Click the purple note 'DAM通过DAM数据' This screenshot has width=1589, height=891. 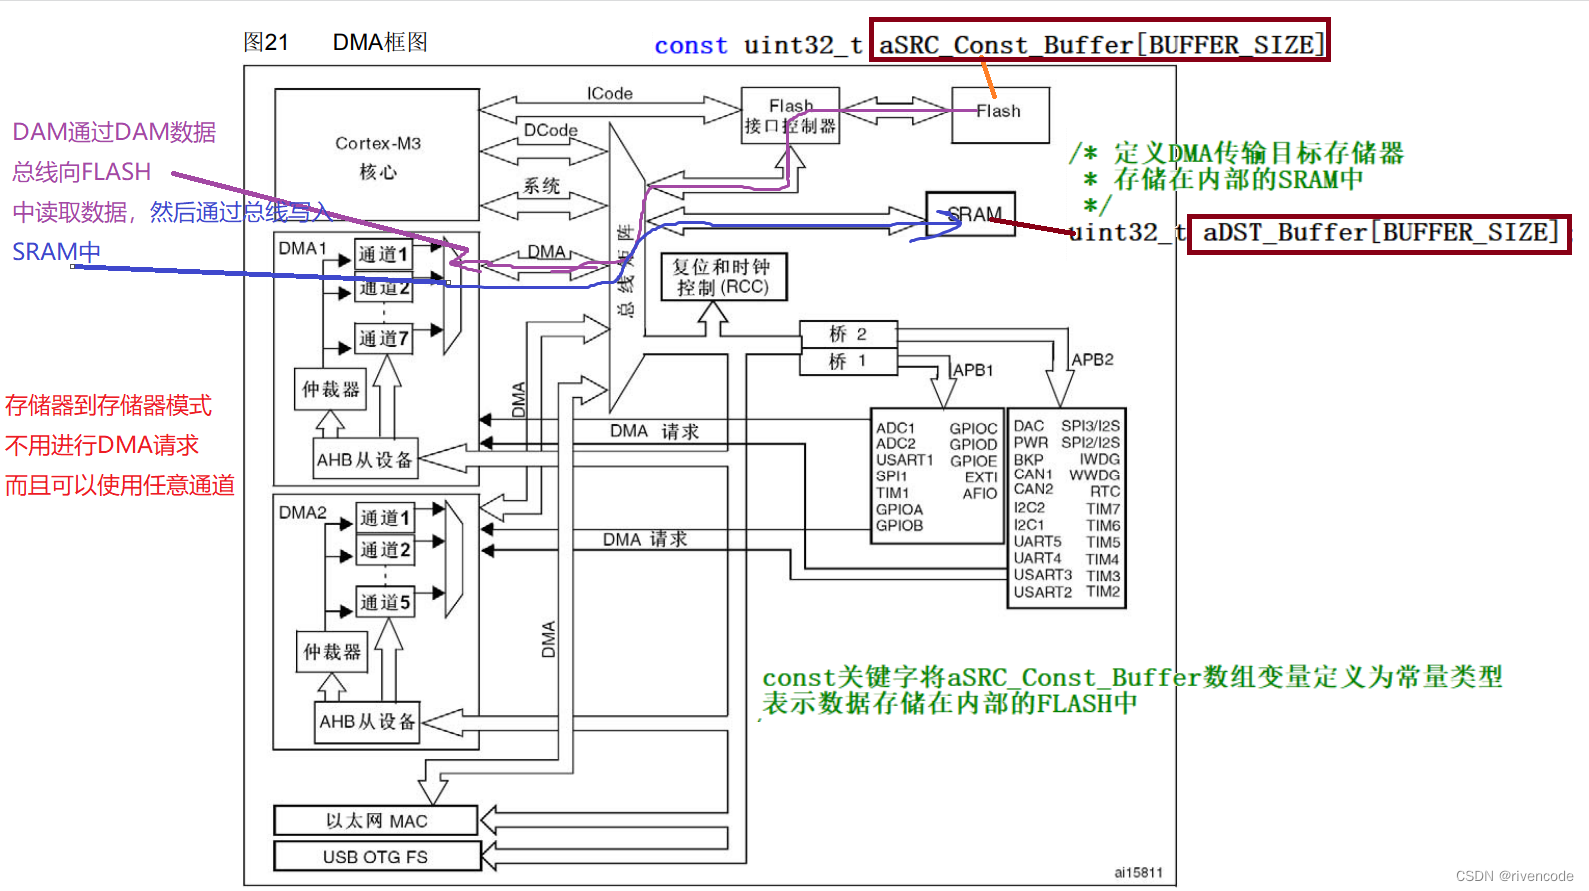[x=114, y=132]
